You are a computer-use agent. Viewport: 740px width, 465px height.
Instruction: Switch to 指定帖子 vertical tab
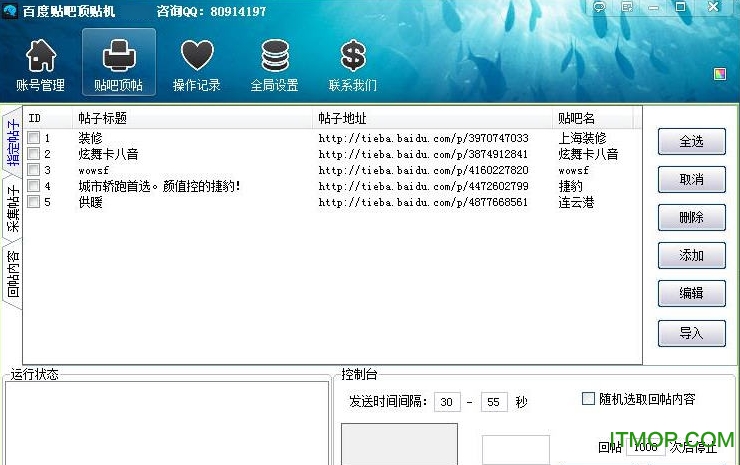13,143
